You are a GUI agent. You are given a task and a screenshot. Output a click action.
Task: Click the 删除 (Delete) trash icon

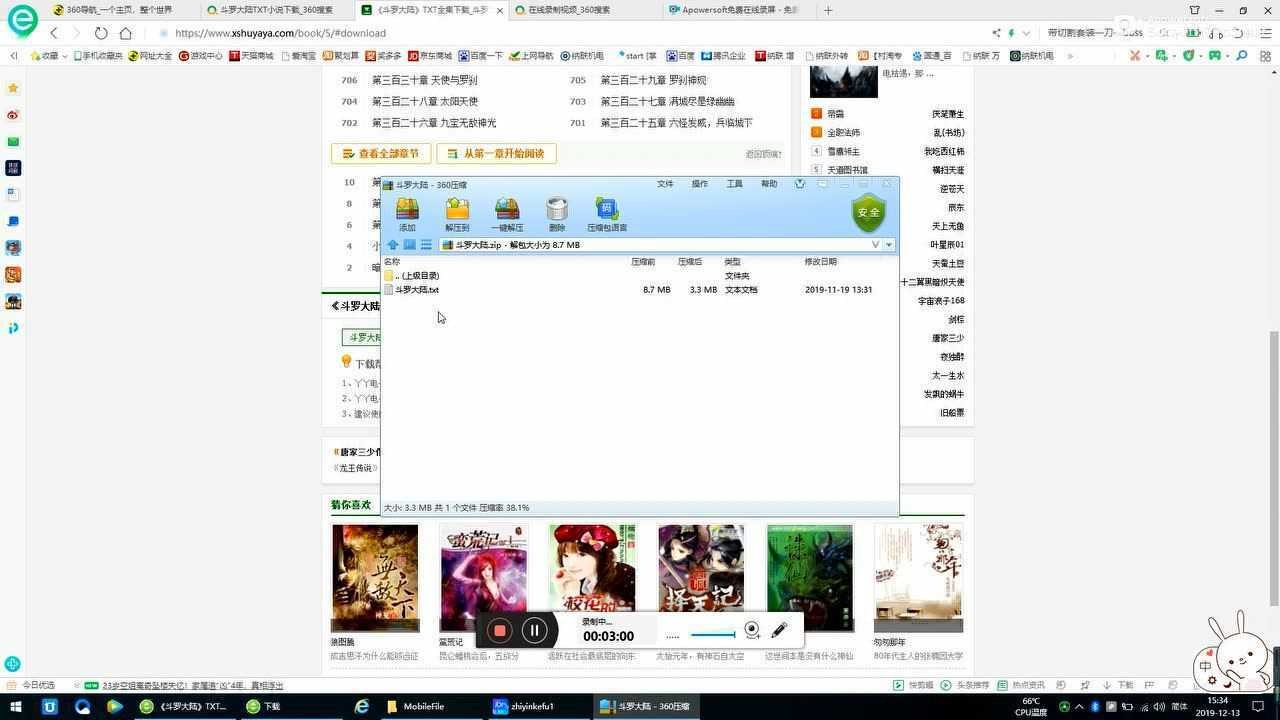[557, 214]
